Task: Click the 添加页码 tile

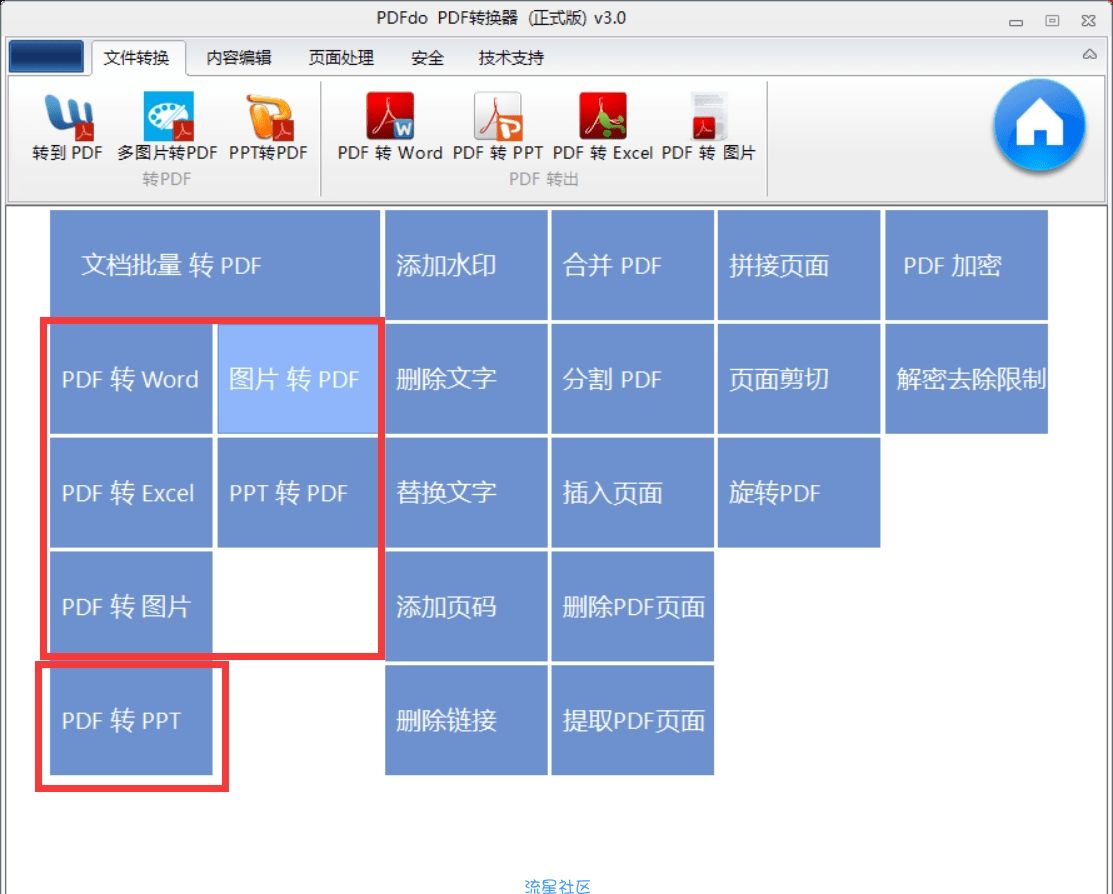Action: coord(466,606)
